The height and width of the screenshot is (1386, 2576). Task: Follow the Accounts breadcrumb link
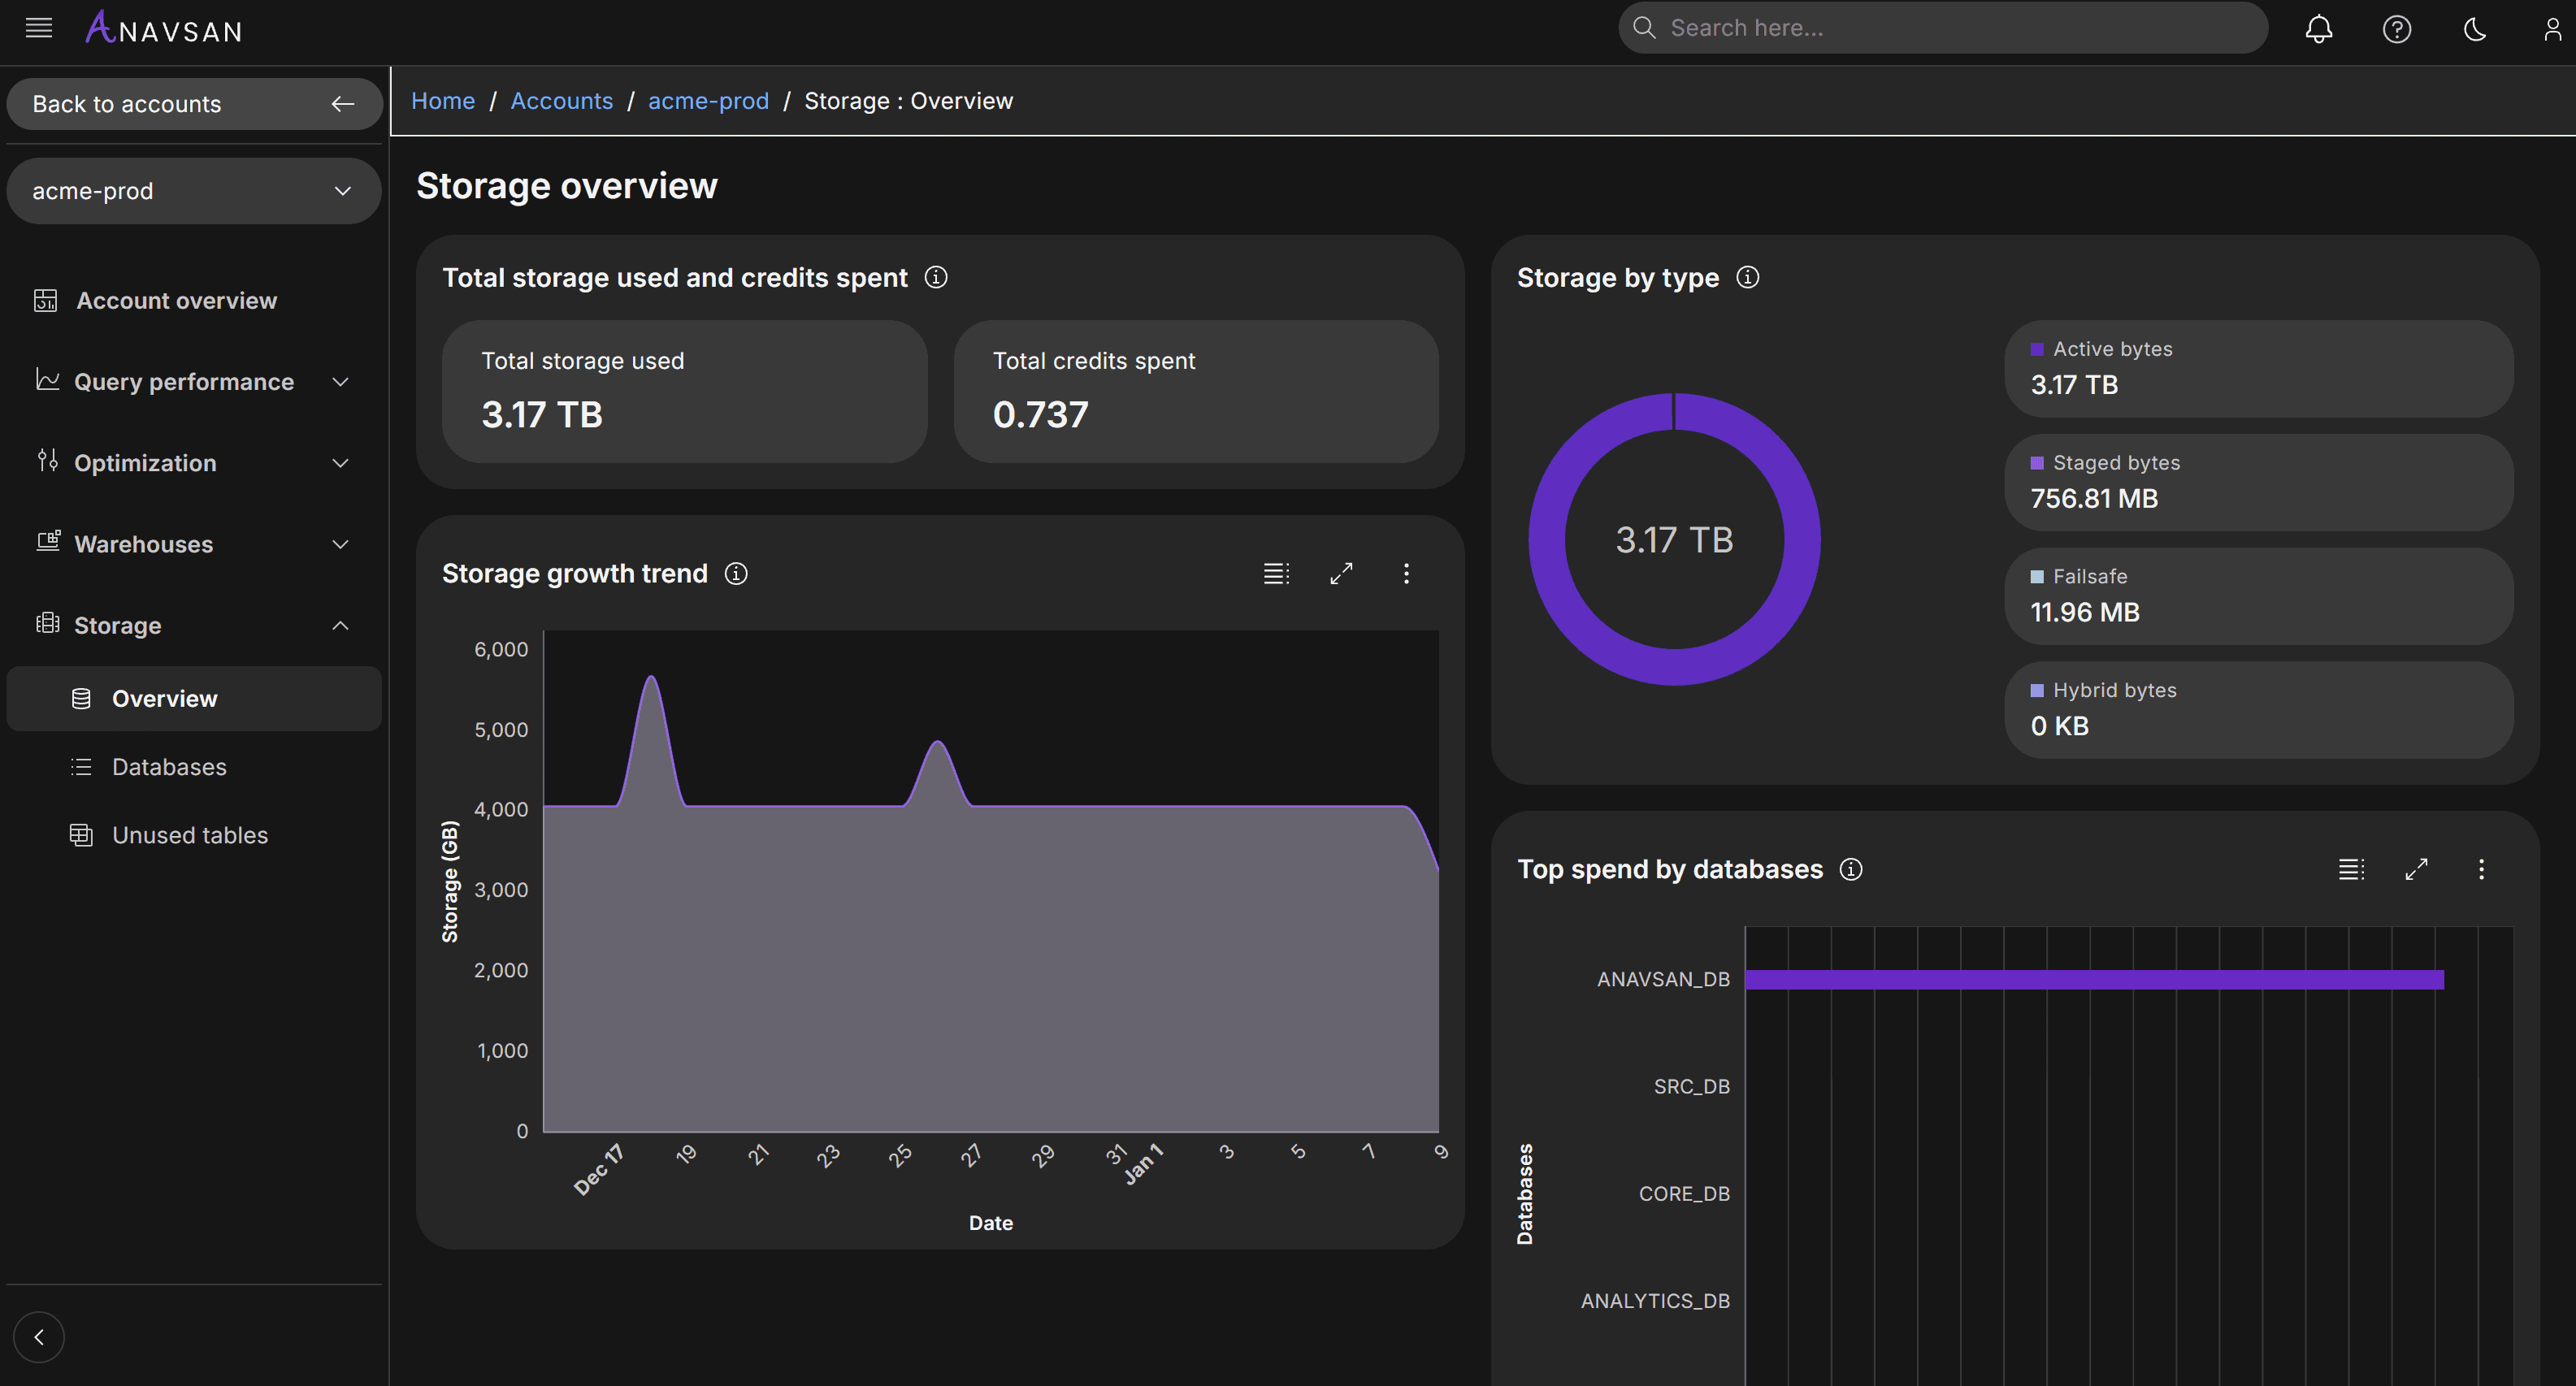point(561,101)
